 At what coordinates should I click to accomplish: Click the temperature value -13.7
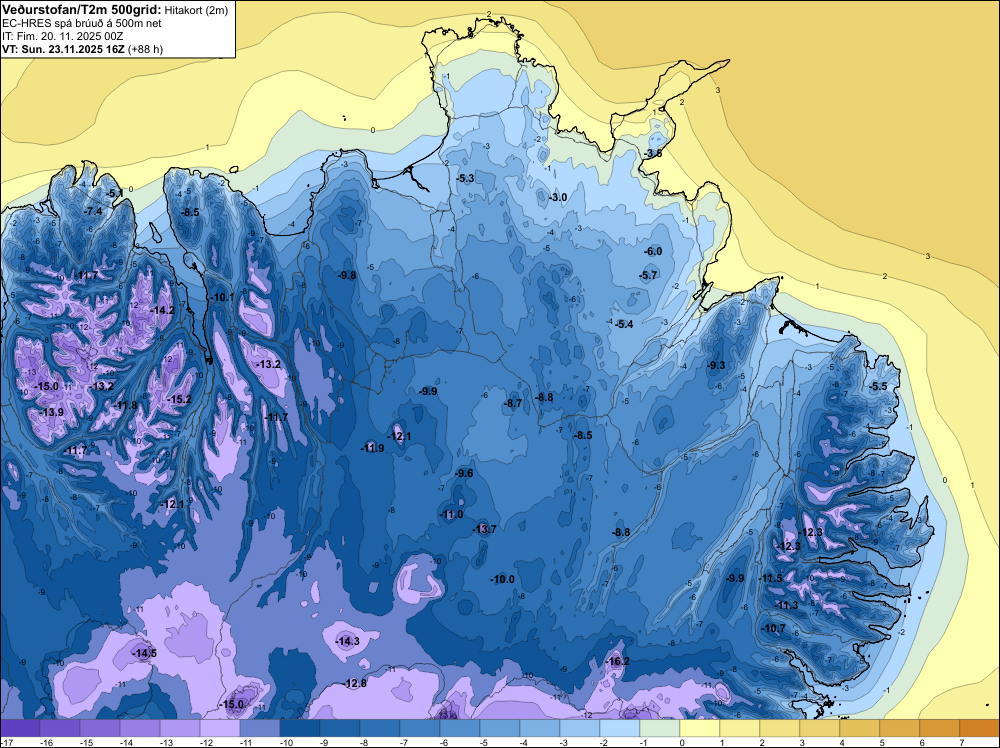coord(484,529)
